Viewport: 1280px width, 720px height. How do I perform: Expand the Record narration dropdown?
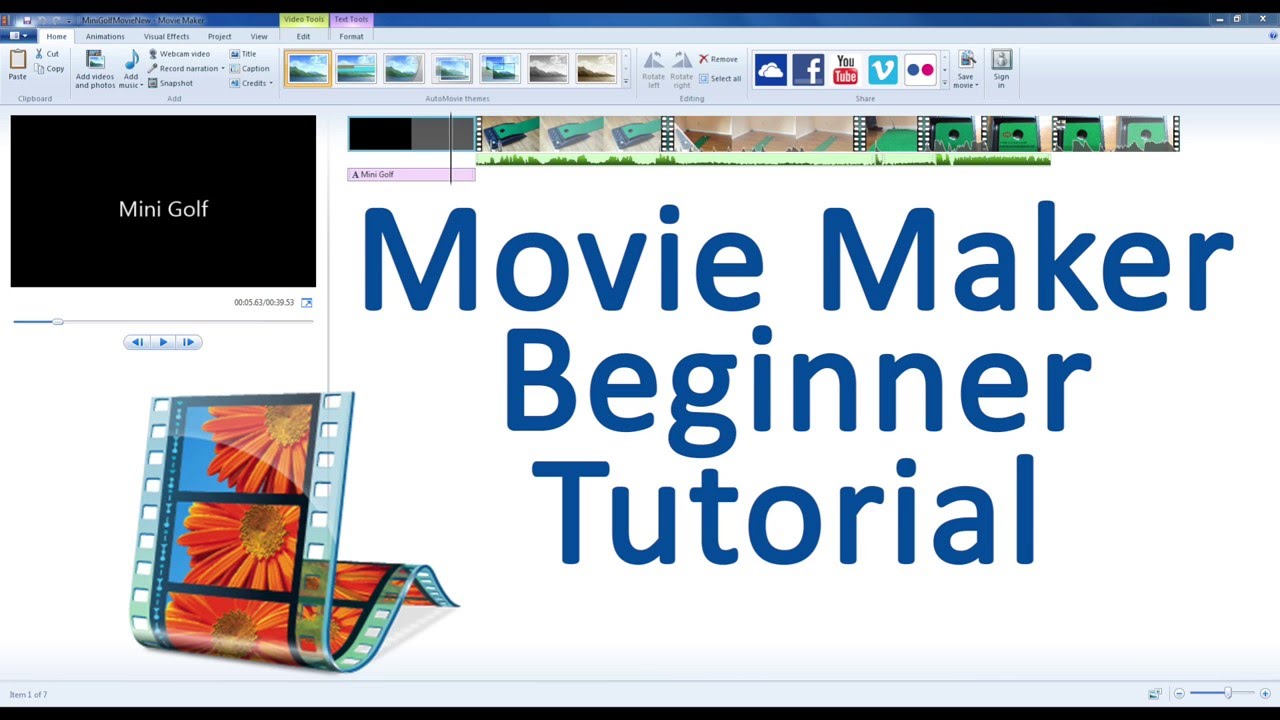(223, 69)
